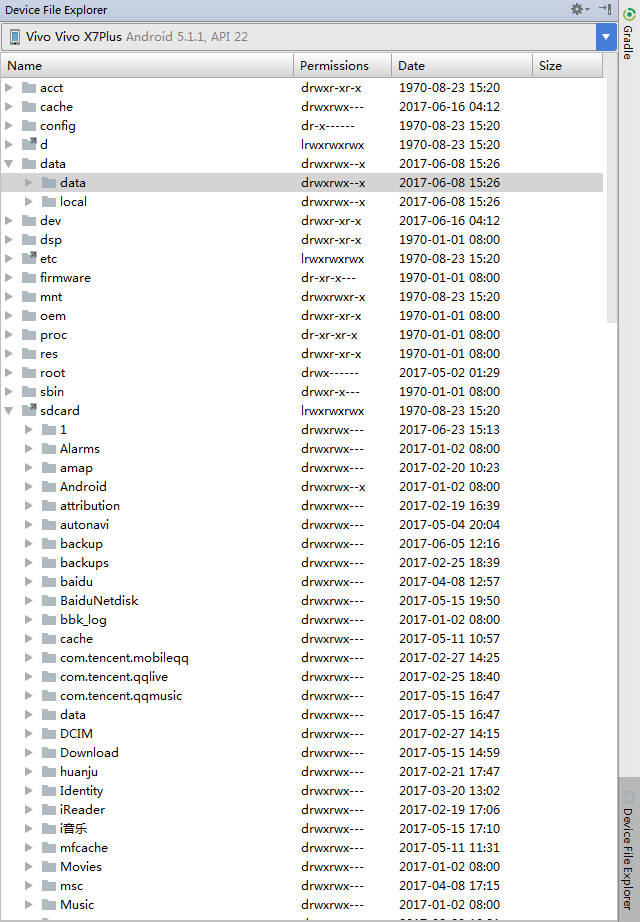Click the proc folder icon
Viewport: 640px width, 922px height.
pyautogui.click(x=29, y=335)
